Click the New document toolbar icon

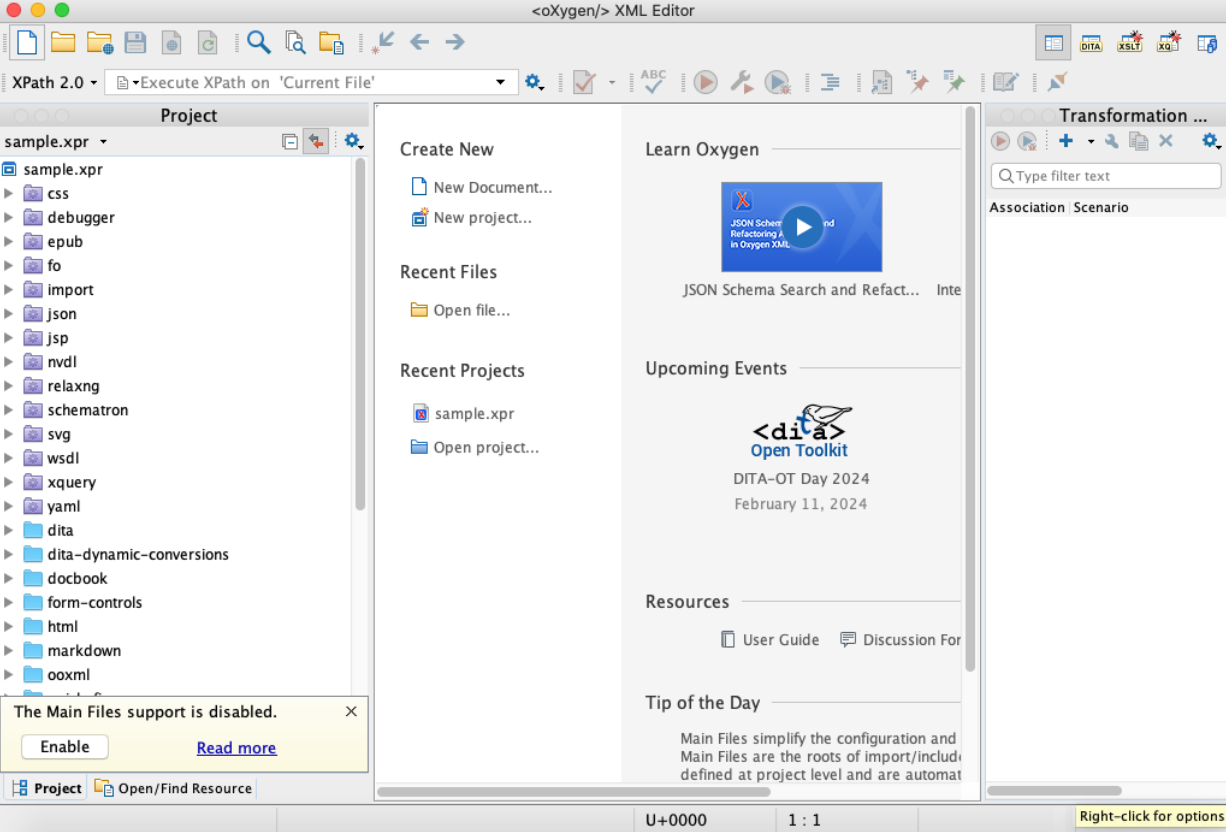[x=27, y=42]
